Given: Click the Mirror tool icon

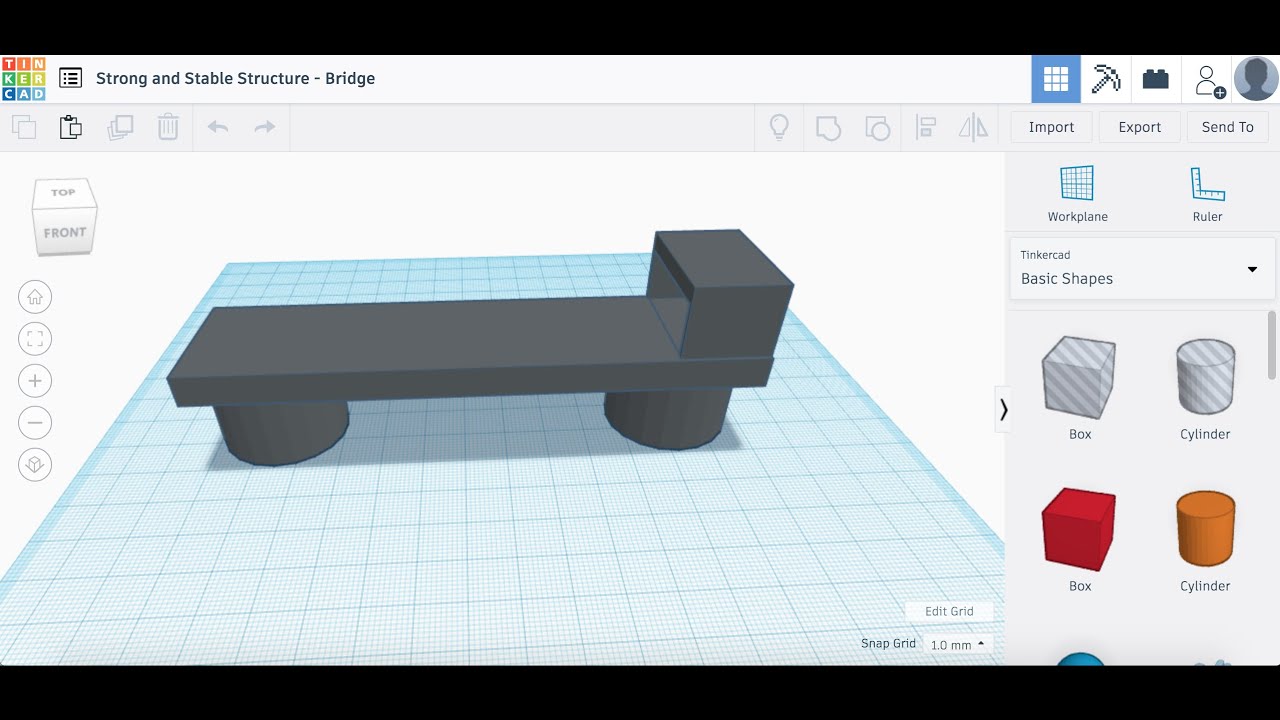Looking at the screenshot, I should pyautogui.click(x=973, y=127).
